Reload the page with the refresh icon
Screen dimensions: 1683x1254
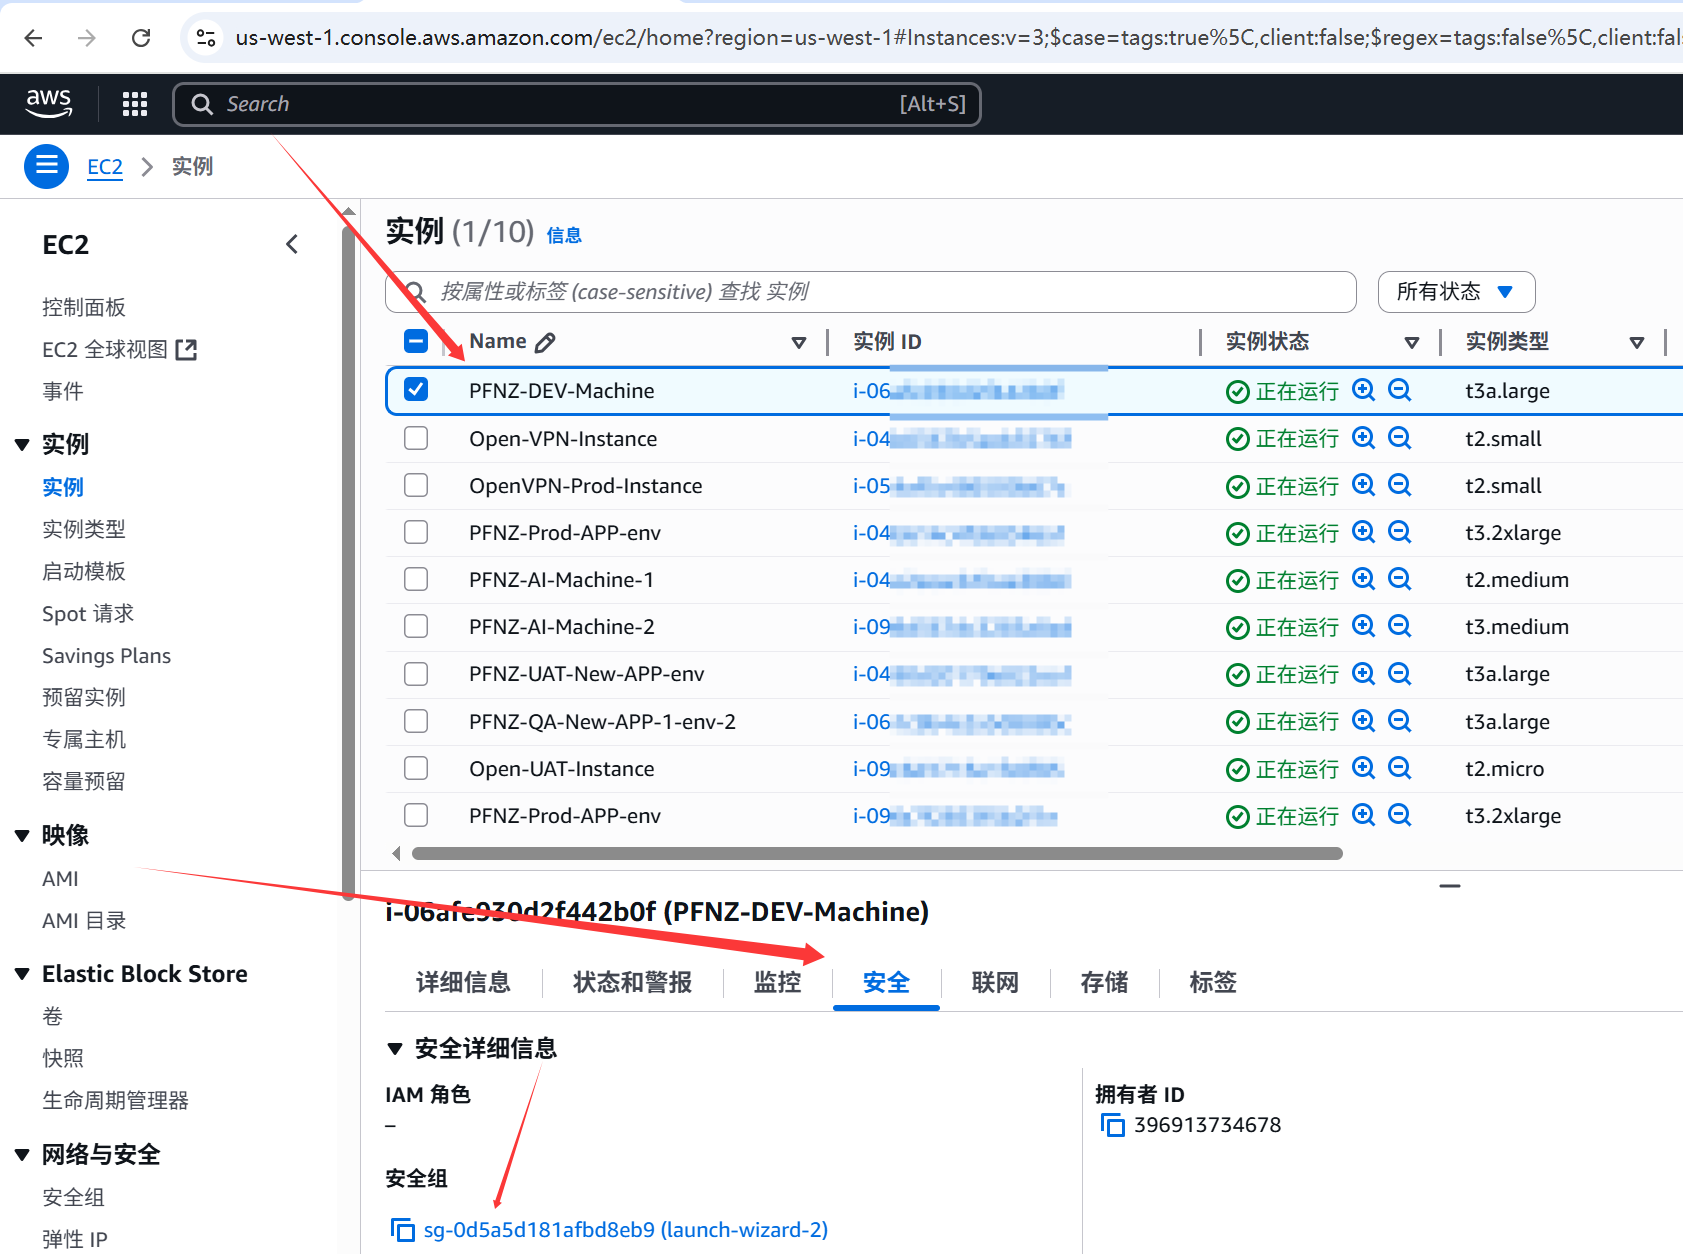[x=141, y=38]
